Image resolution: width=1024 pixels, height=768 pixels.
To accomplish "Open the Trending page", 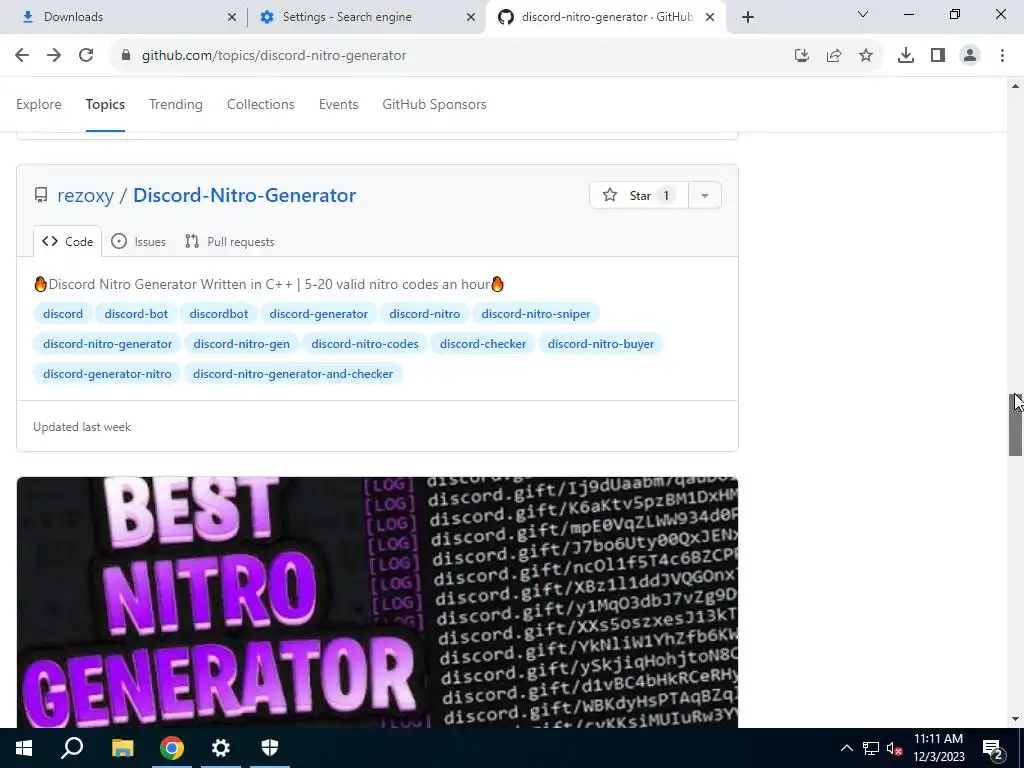I will tap(176, 104).
